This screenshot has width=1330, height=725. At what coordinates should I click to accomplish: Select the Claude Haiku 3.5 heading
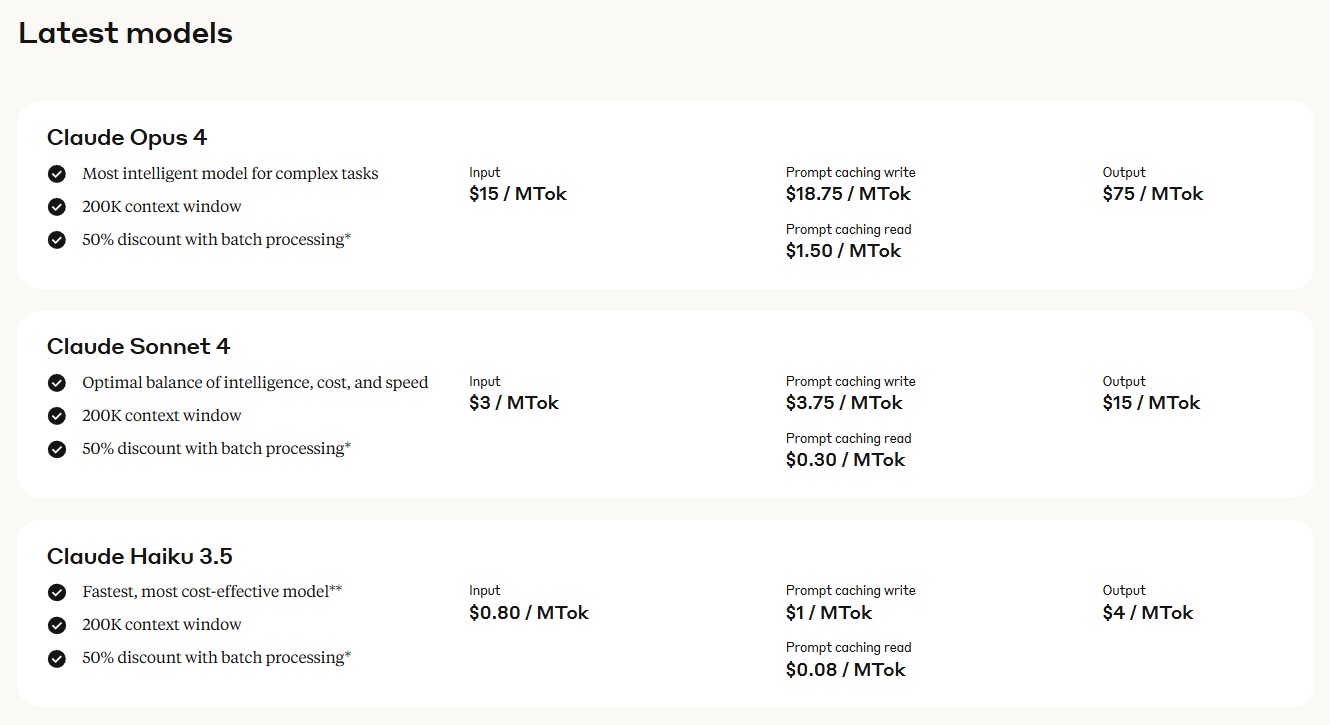pos(140,556)
